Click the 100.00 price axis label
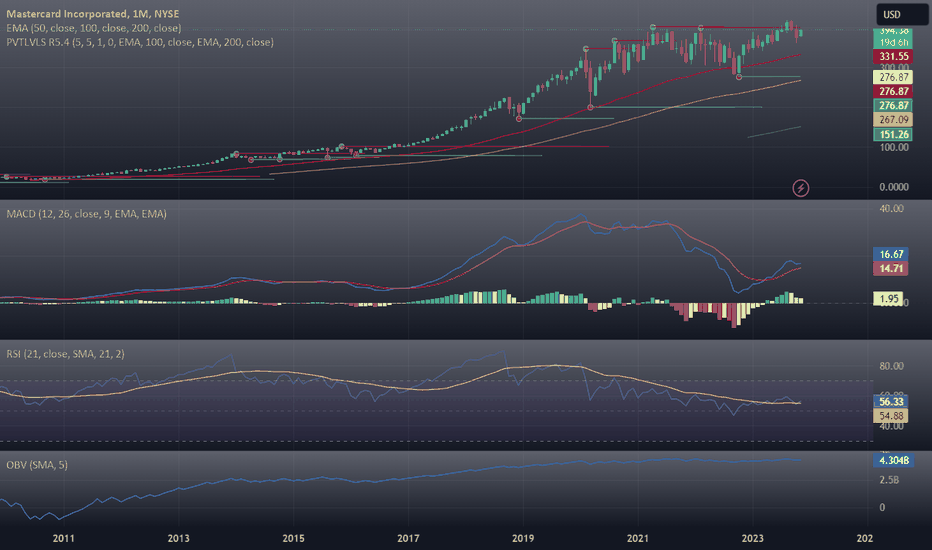 pos(894,147)
